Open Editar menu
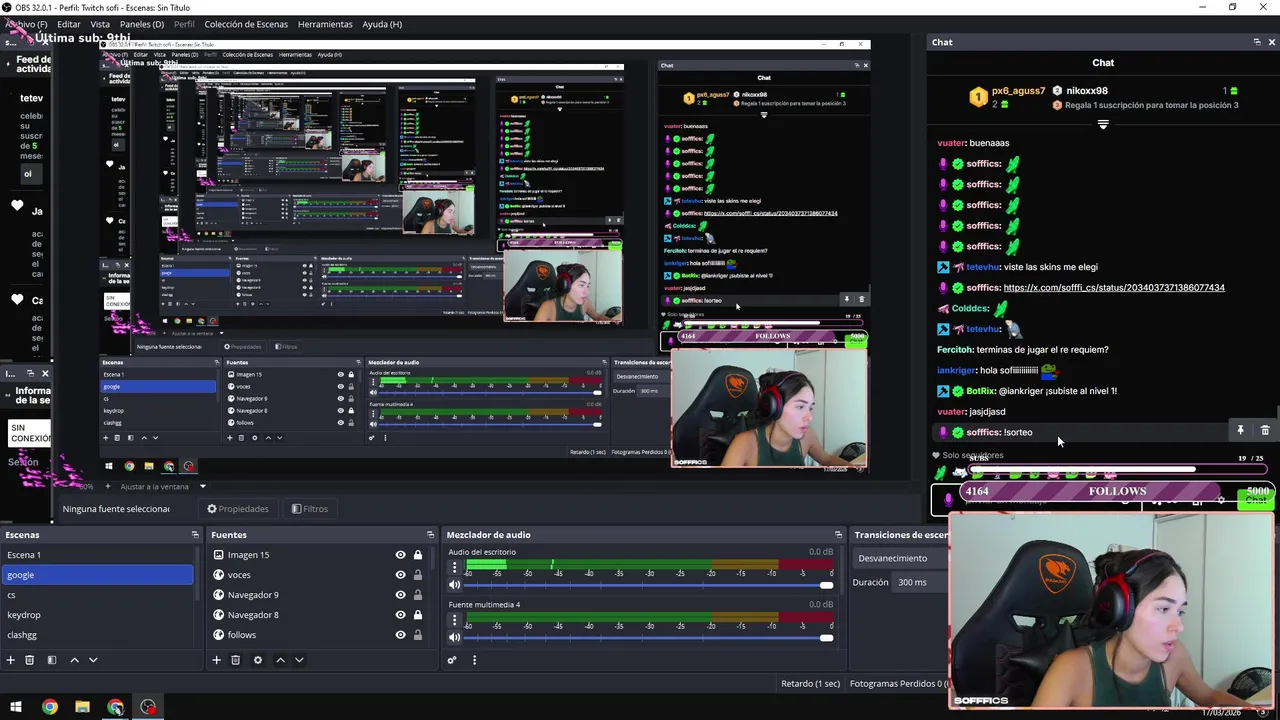1280x720 pixels. click(x=69, y=24)
